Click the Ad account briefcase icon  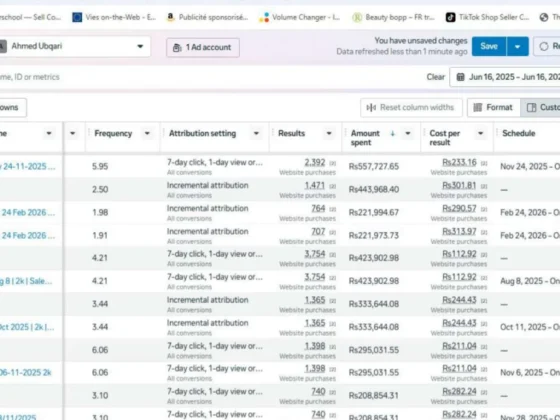click(177, 48)
